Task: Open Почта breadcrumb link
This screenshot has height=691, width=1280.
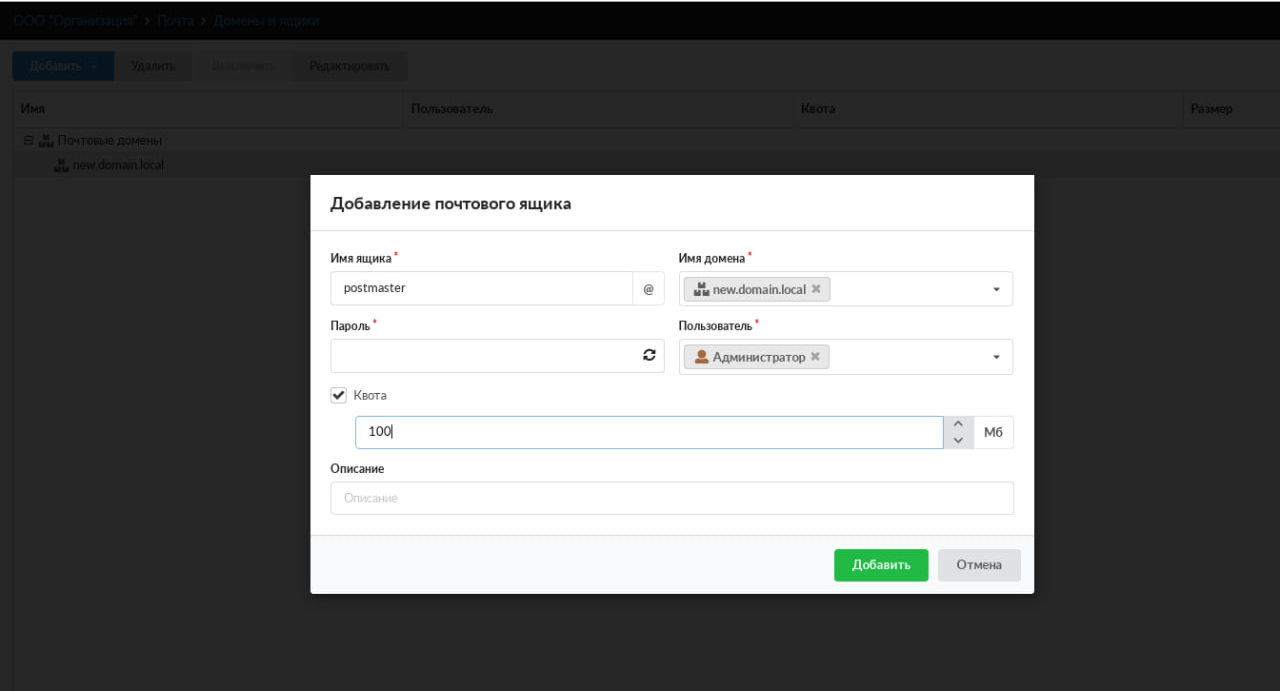Action: click(x=175, y=21)
